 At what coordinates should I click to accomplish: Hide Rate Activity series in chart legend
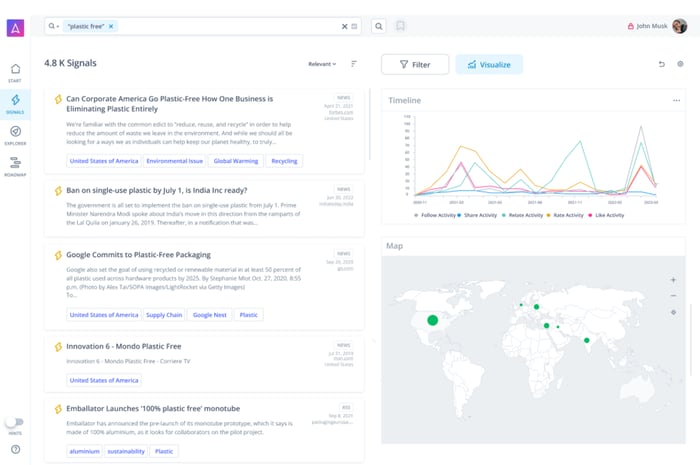[x=568, y=215]
